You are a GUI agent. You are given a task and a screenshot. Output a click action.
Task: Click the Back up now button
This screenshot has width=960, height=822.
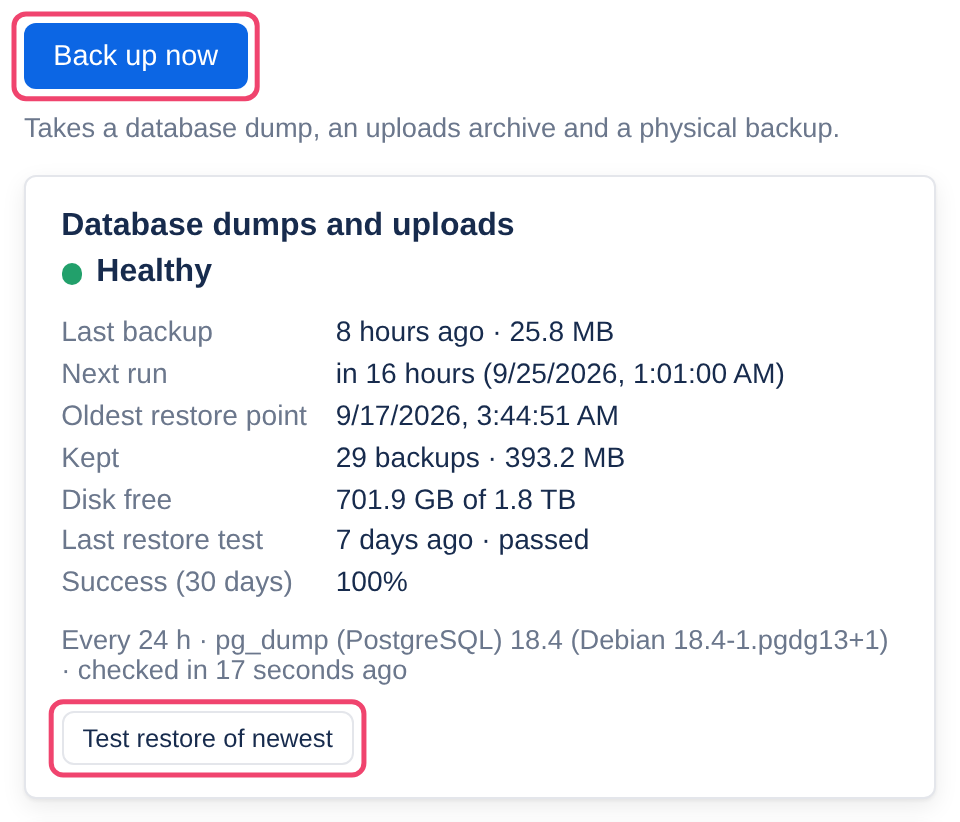point(136,56)
